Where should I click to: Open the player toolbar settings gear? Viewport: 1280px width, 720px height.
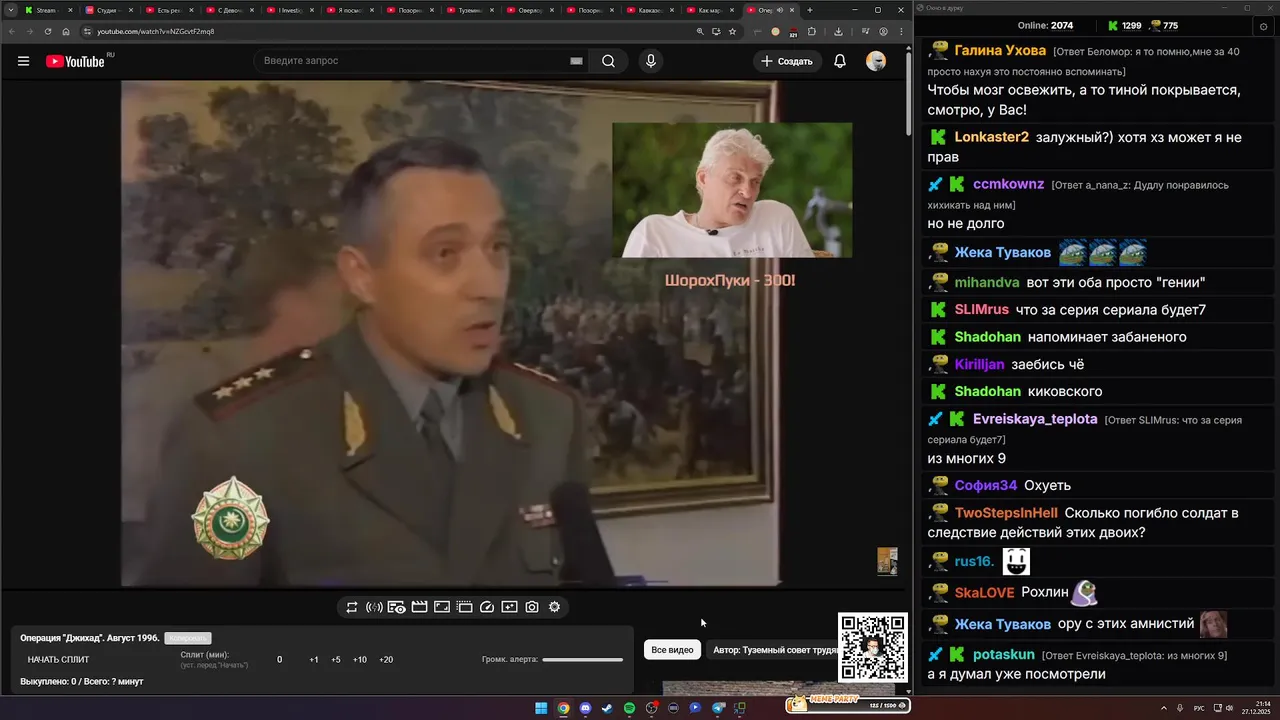pos(554,607)
